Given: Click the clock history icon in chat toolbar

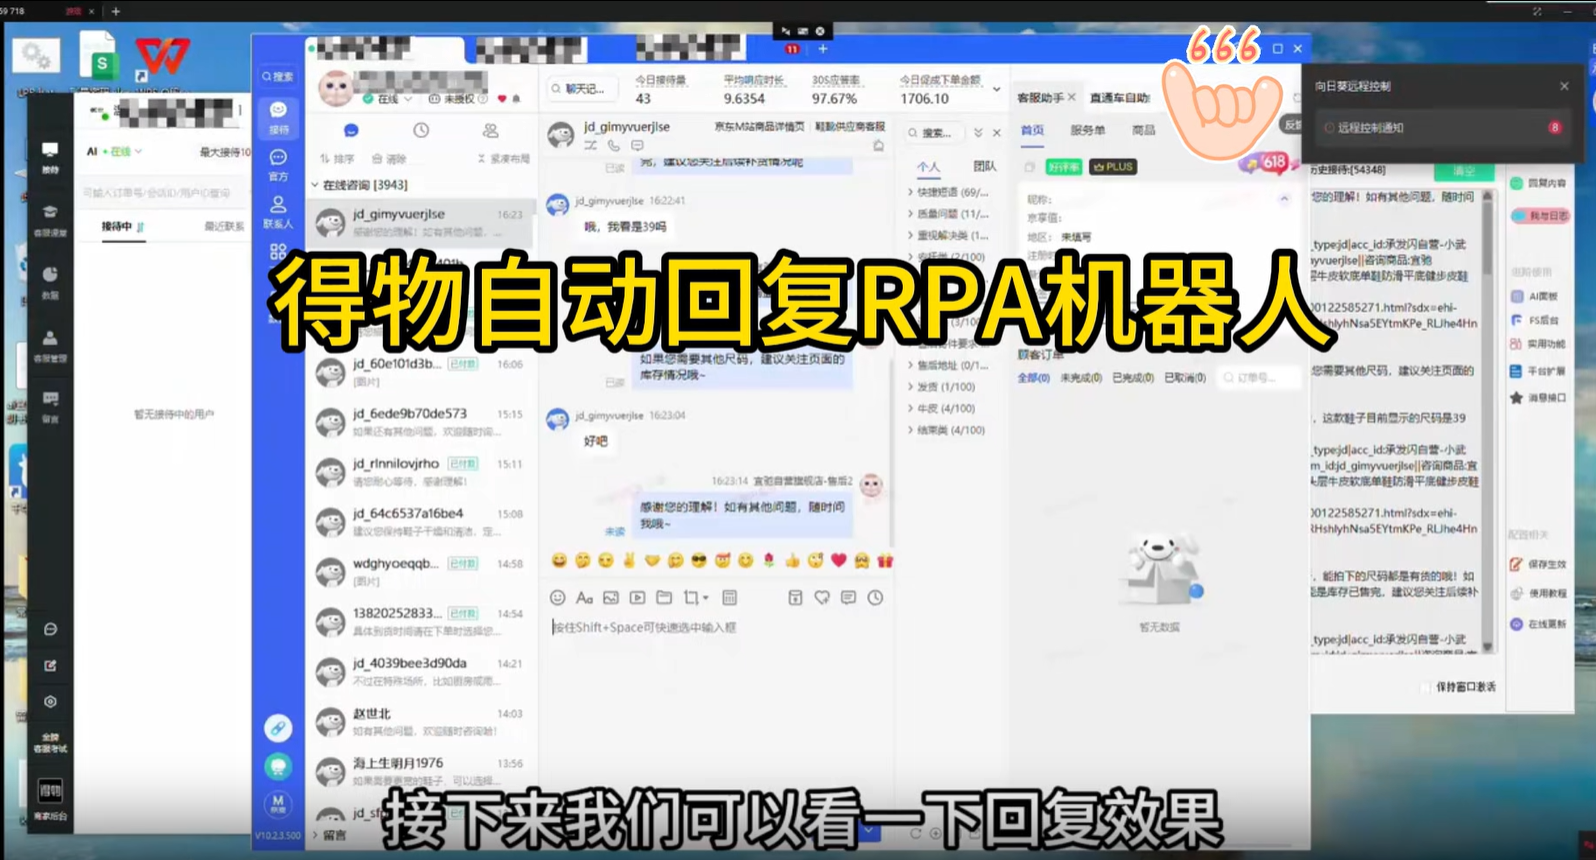Looking at the screenshot, I should pyautogui.click(x=875, y=598).
